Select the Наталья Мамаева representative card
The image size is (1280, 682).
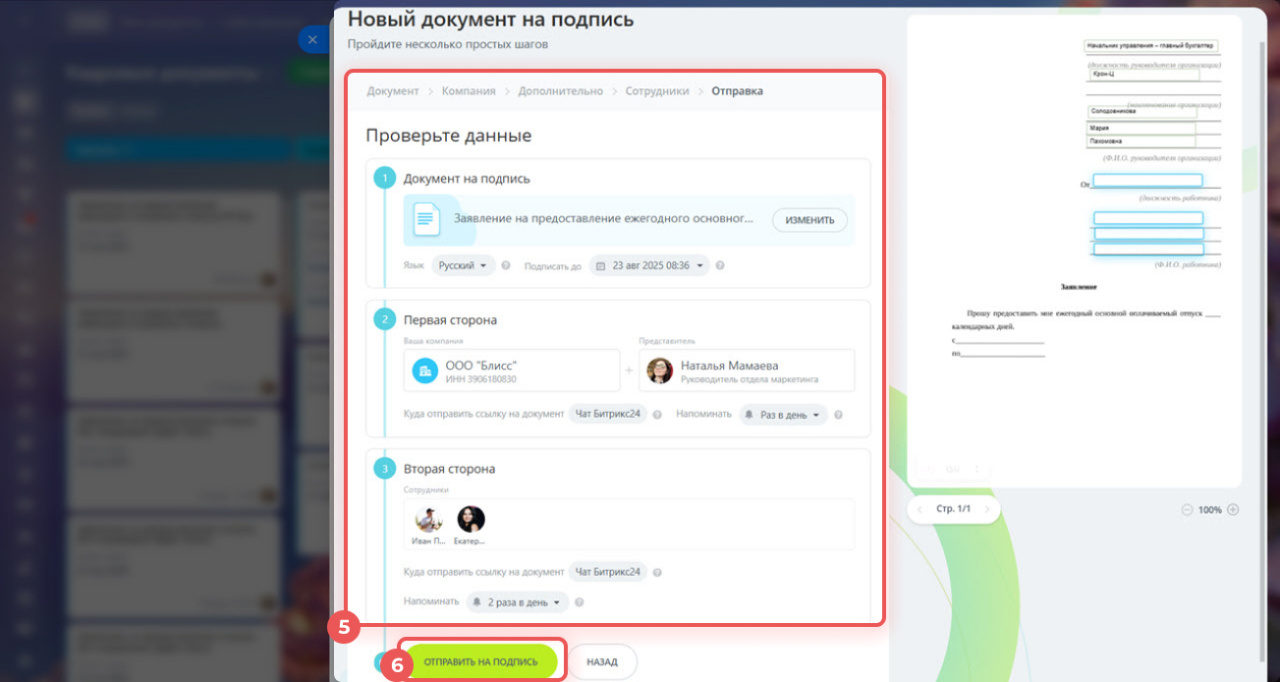pos(747,371)
